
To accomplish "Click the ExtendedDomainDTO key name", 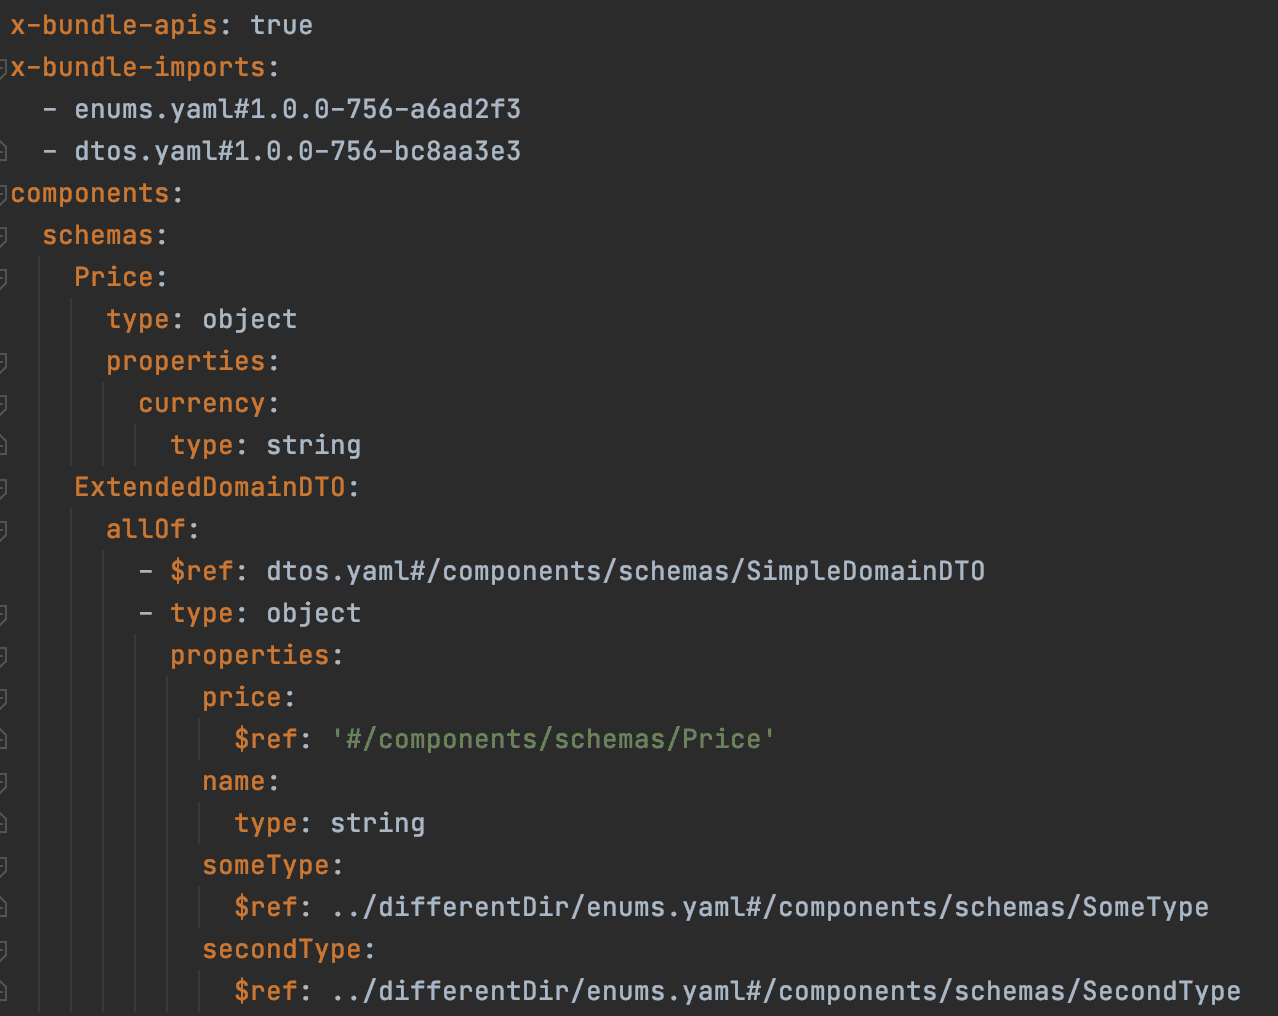I will (210, 488).
